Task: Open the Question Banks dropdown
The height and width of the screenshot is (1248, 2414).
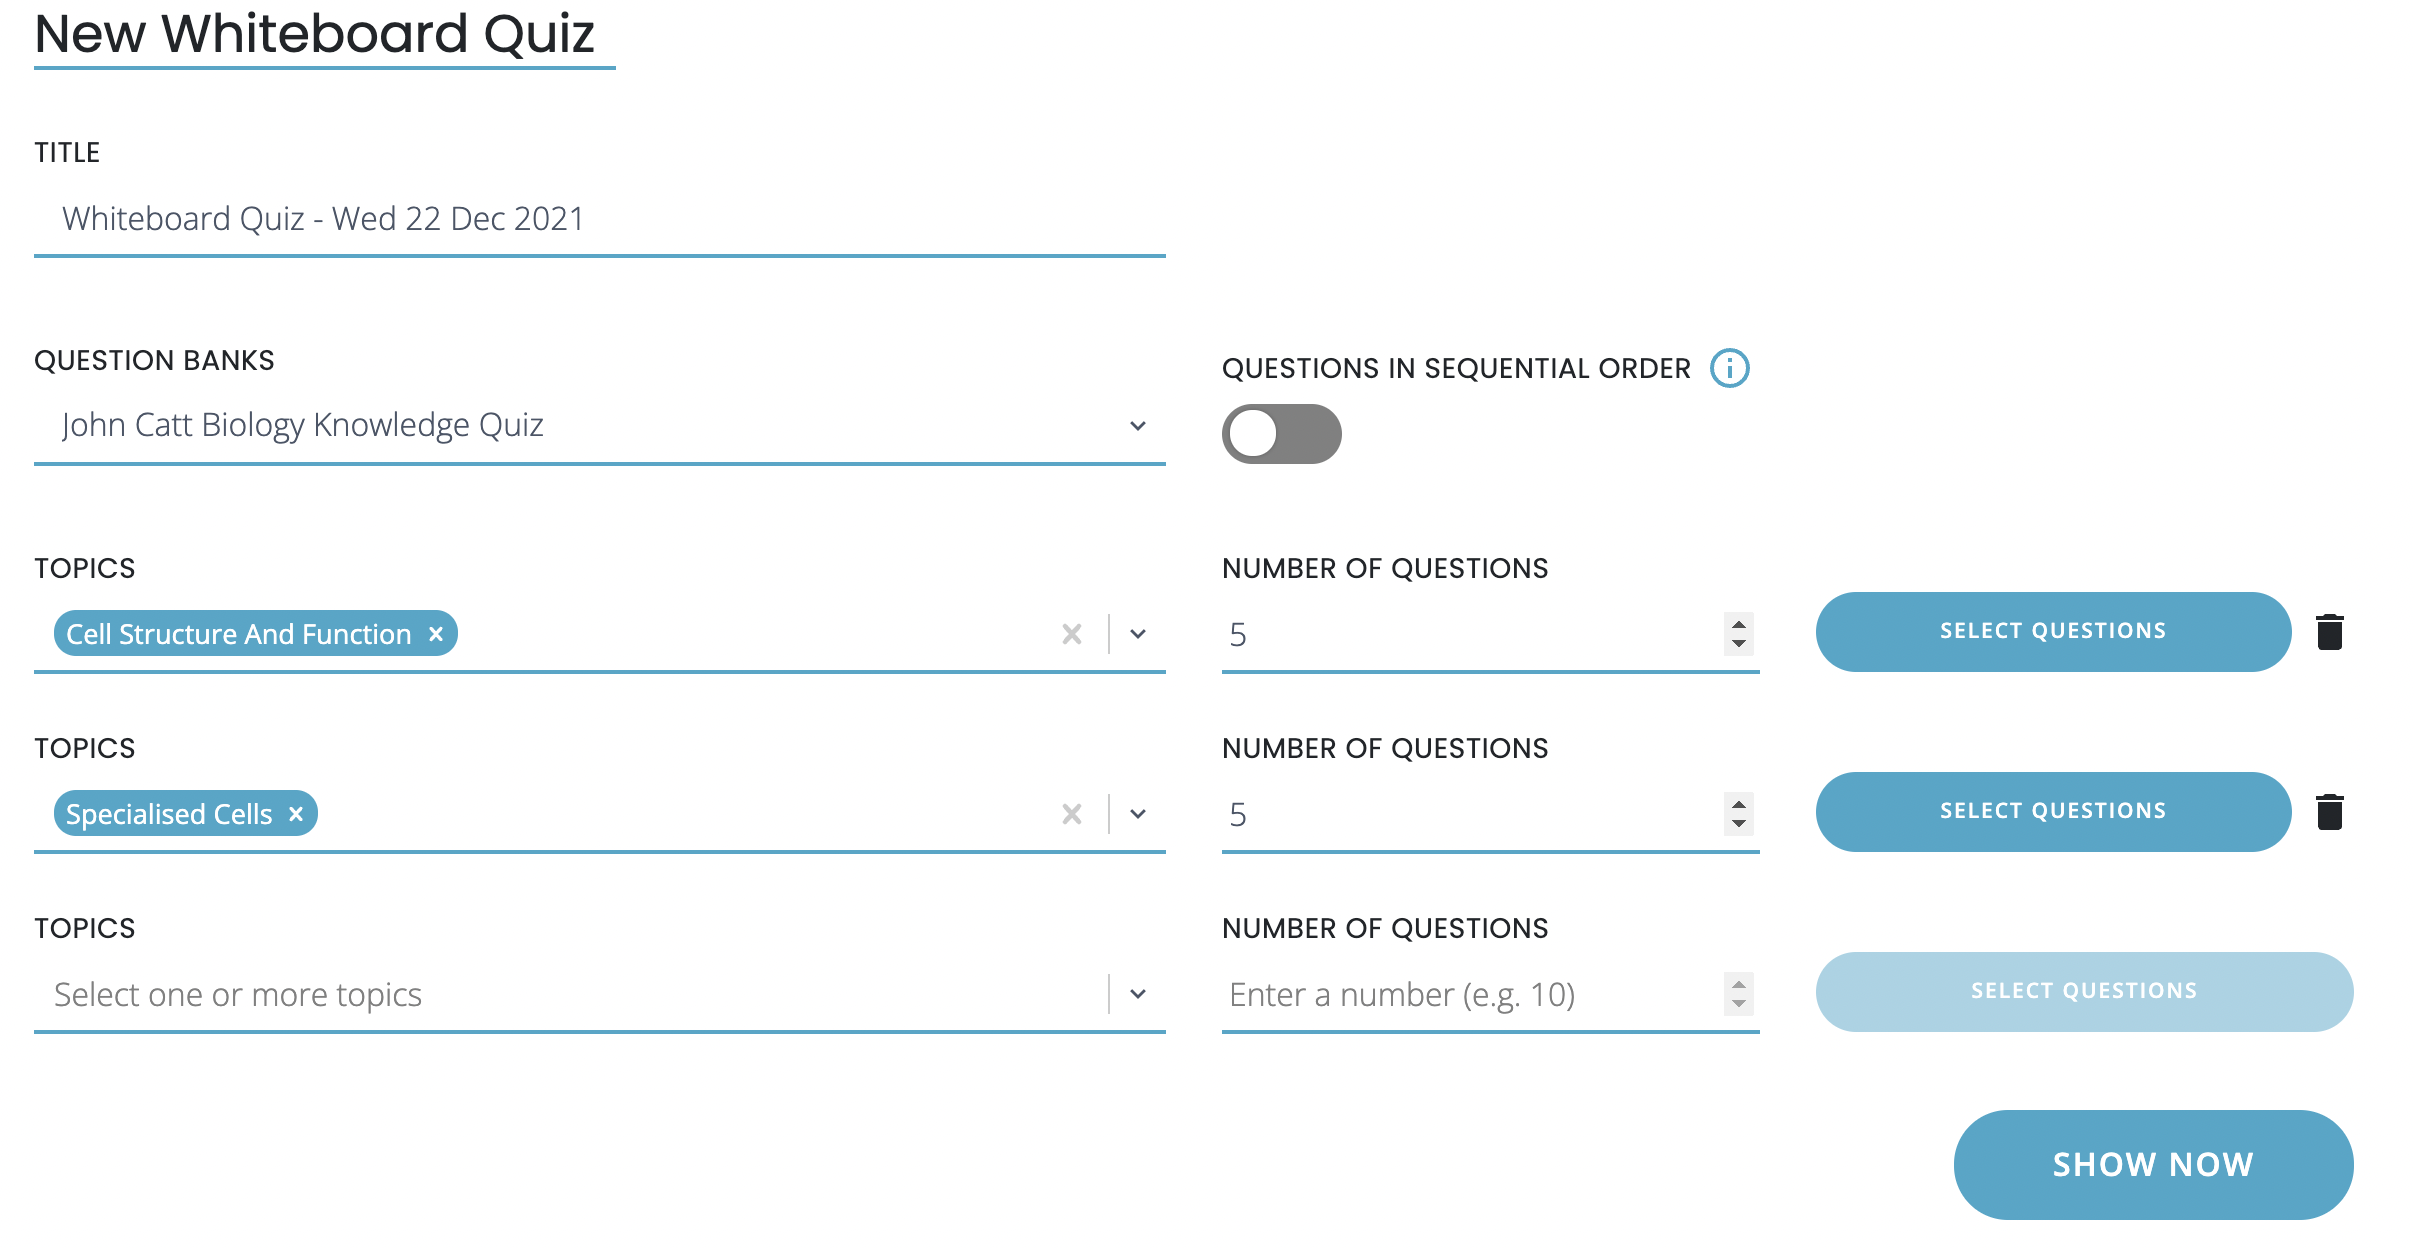Action: (x=1138, y=426)
